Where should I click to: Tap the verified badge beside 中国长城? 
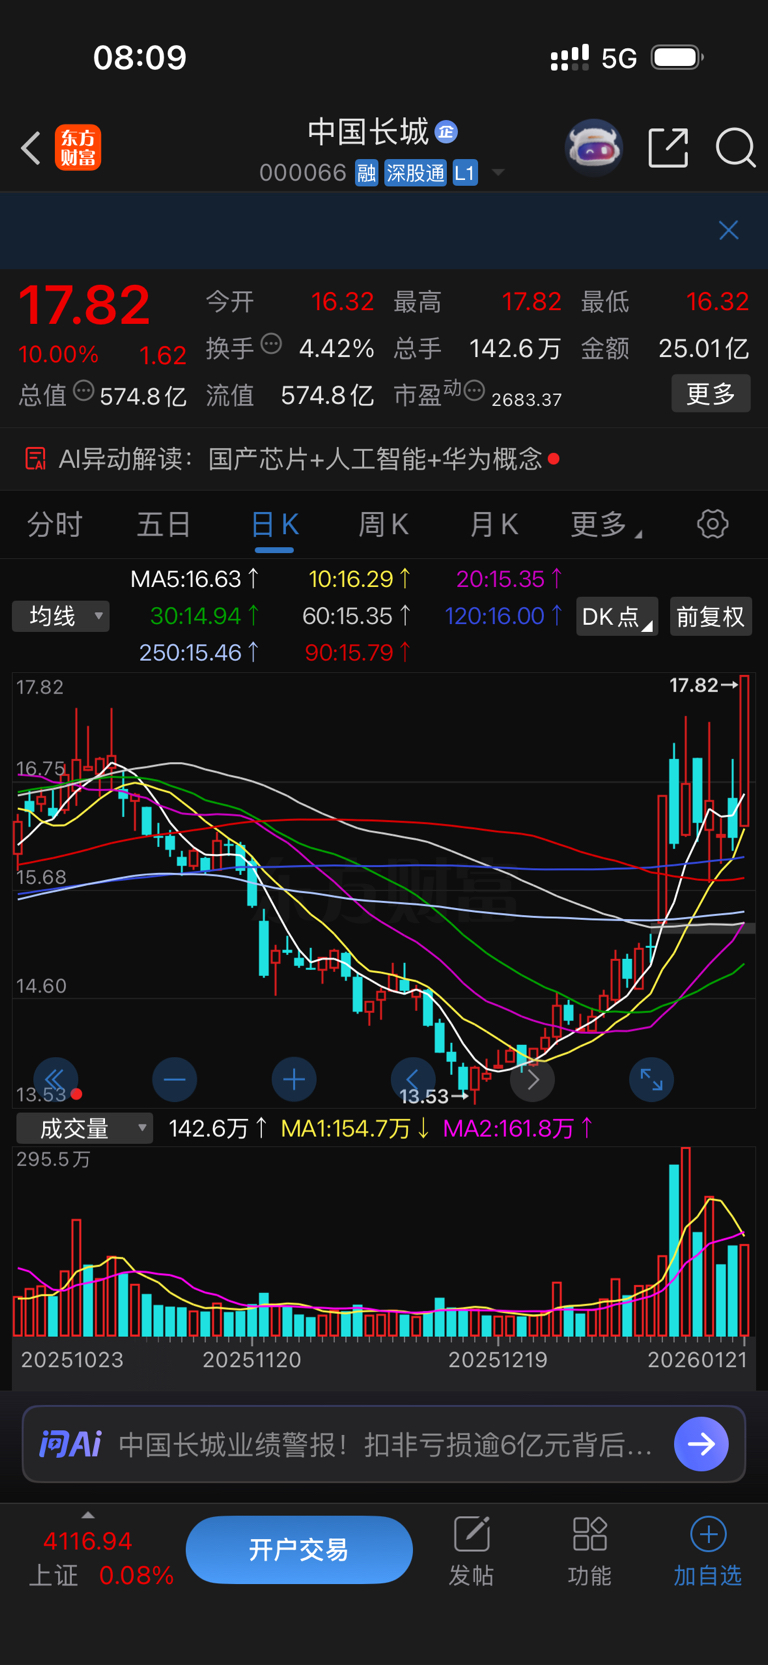point(447,131)
